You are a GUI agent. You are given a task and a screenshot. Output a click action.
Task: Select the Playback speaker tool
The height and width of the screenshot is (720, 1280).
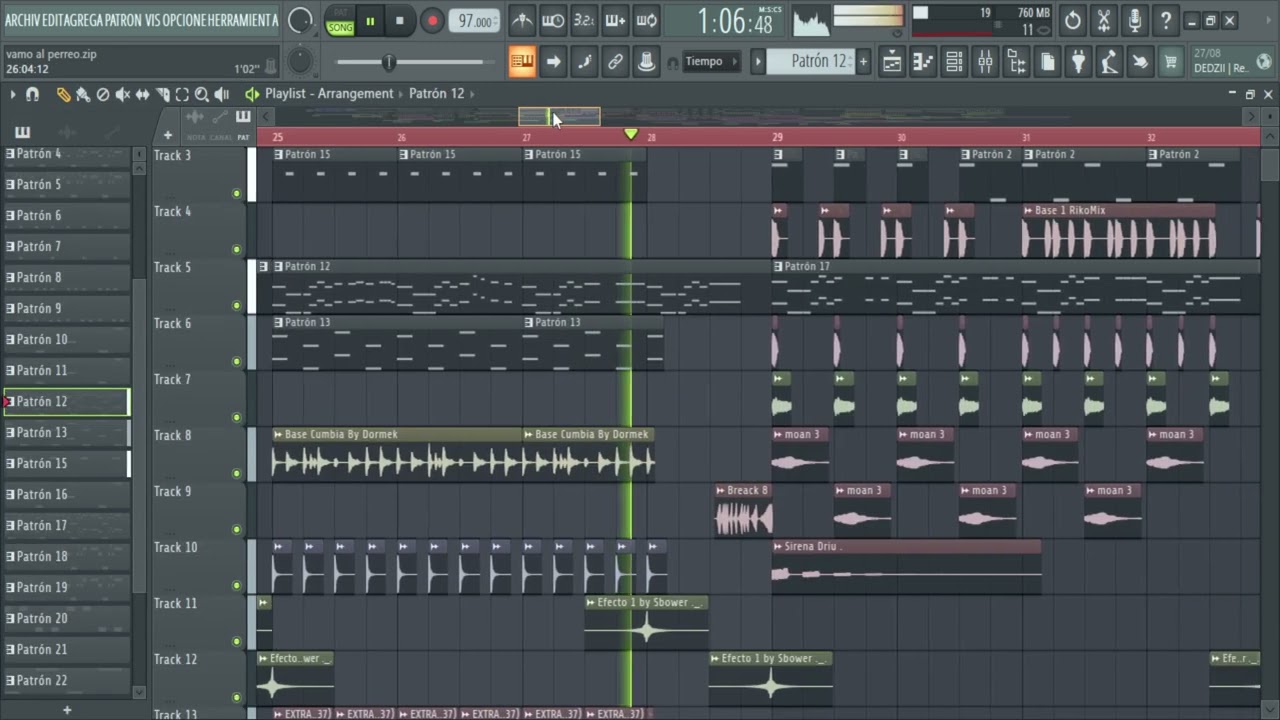[222, 94]
